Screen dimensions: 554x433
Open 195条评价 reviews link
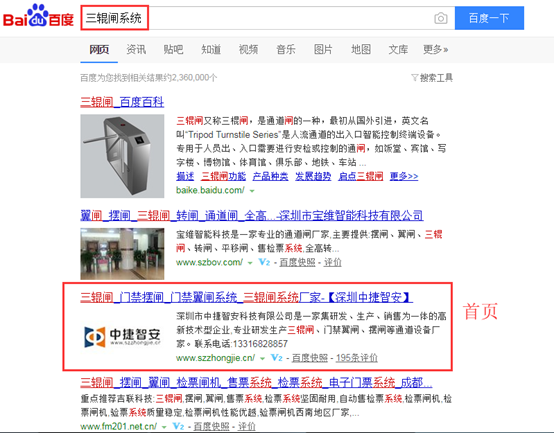pyautogui.click(x=356, y=358)
